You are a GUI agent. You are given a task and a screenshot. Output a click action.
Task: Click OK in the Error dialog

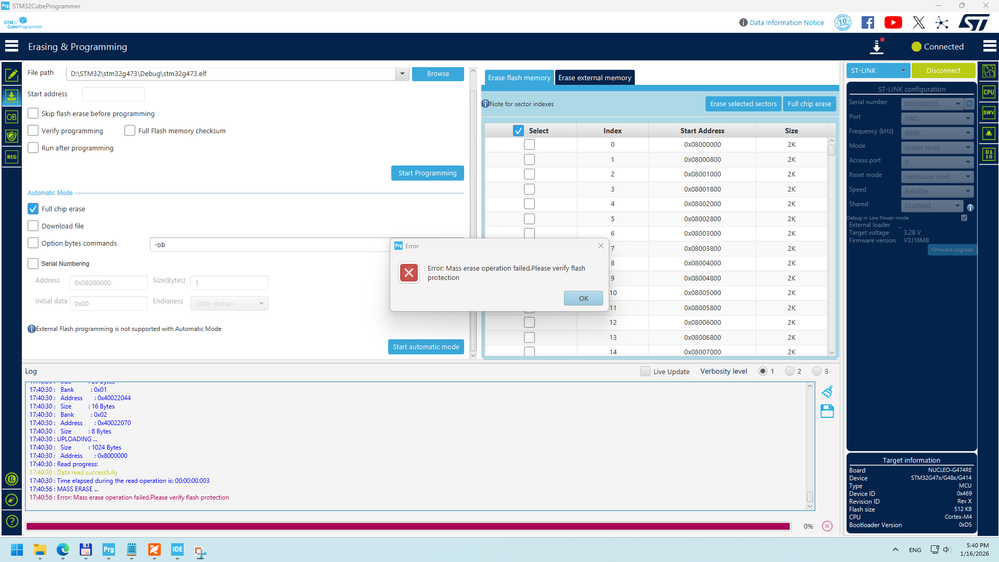583,298
